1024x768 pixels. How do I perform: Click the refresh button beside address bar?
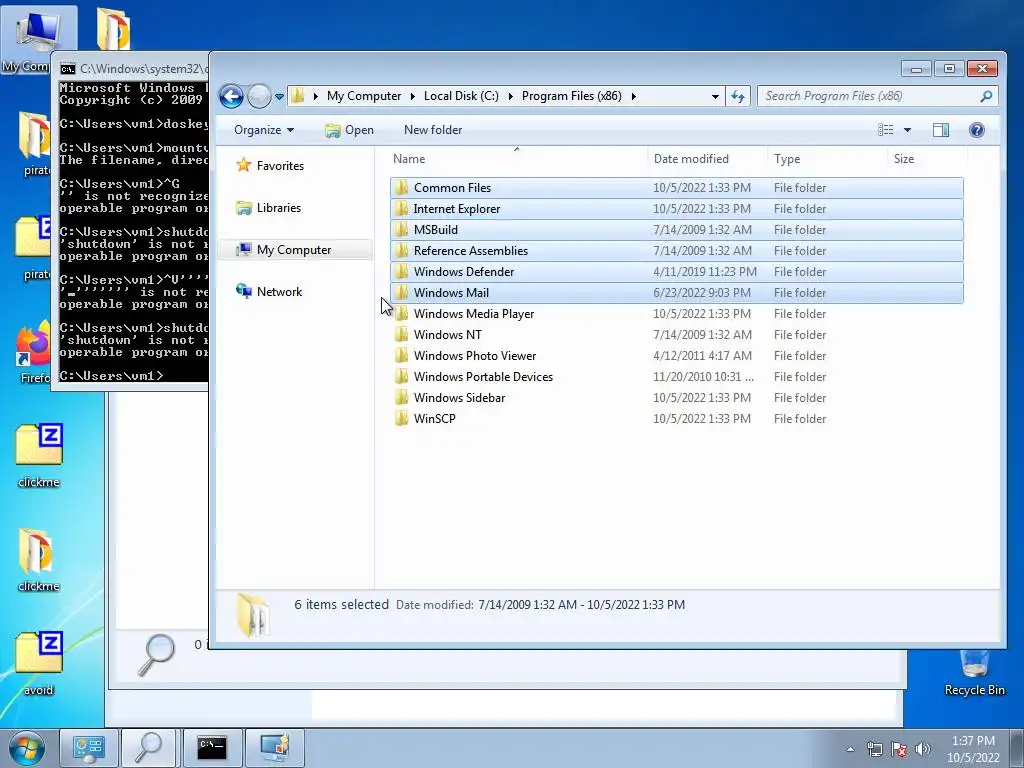[738, 97]
